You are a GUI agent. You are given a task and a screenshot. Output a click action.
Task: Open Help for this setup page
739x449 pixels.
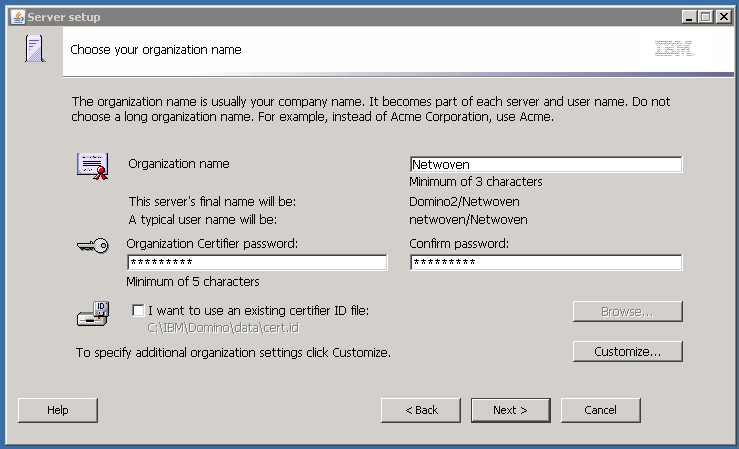pos(57,410)
